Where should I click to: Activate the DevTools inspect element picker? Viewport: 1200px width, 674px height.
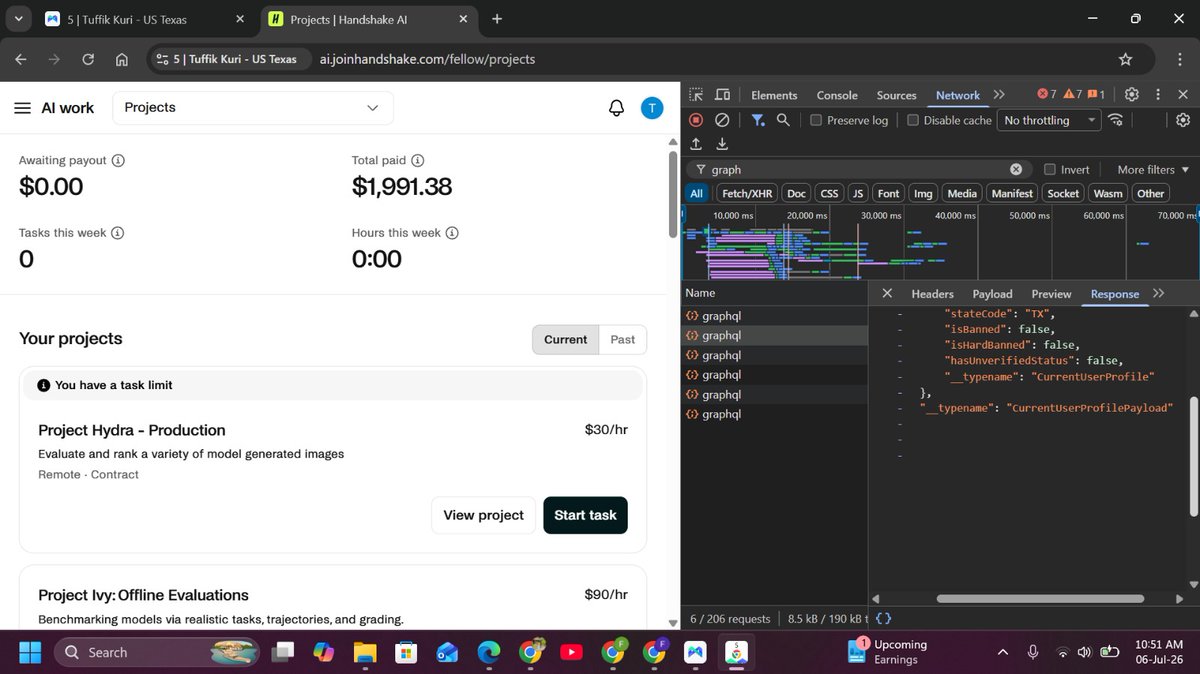click(x=697, y=95)
